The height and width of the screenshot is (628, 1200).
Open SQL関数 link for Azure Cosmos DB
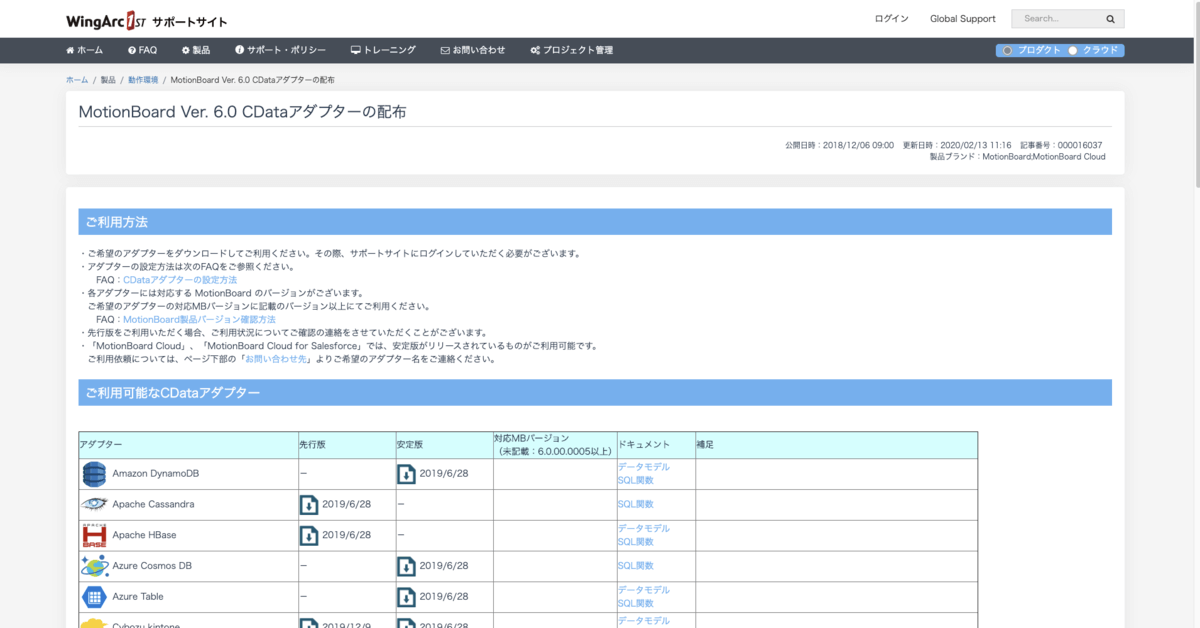(635, 566)
